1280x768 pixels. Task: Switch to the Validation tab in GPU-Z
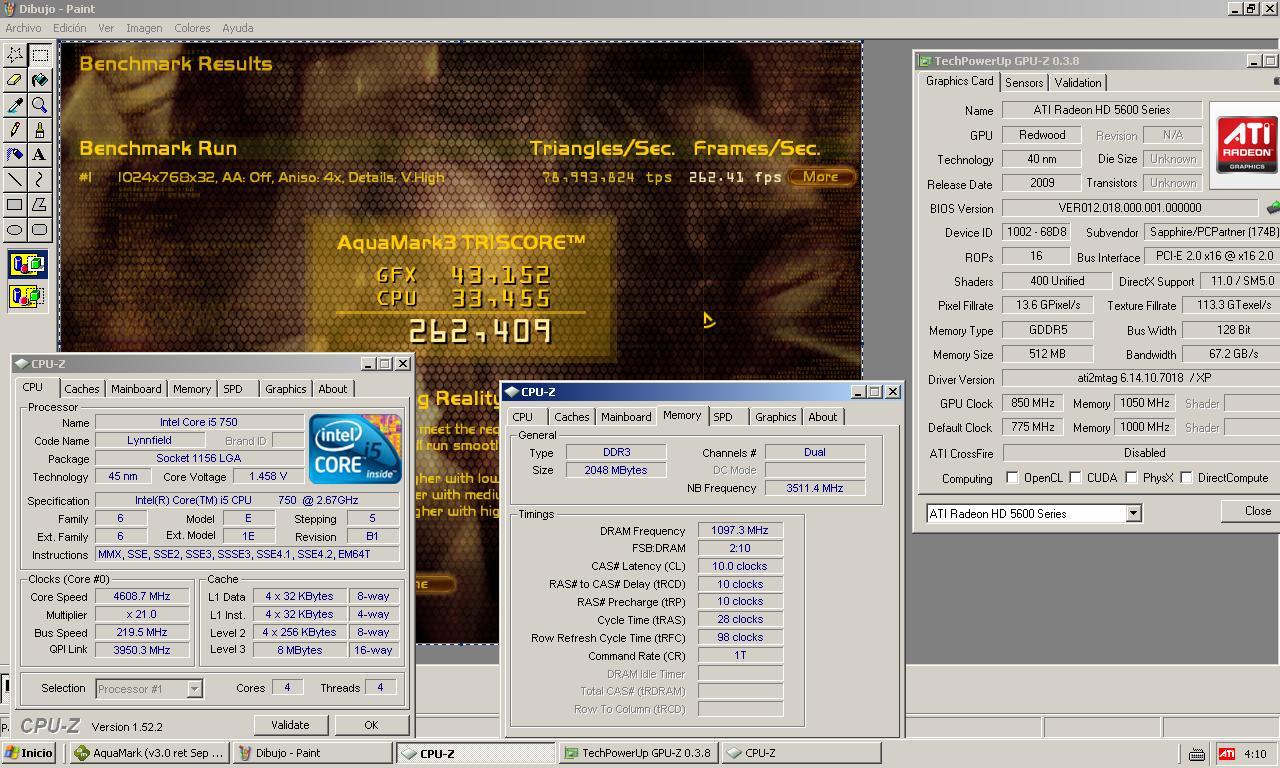pos(1078,83)
